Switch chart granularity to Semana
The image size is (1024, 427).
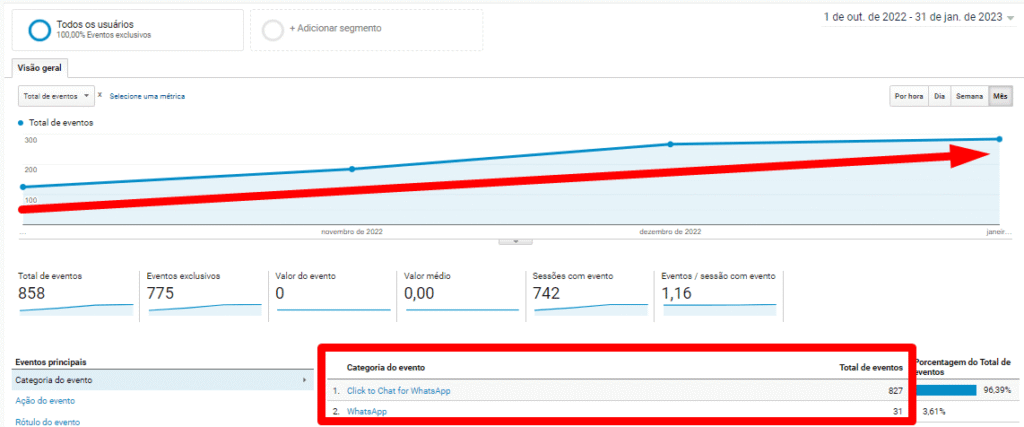click(x=969, y=96)
